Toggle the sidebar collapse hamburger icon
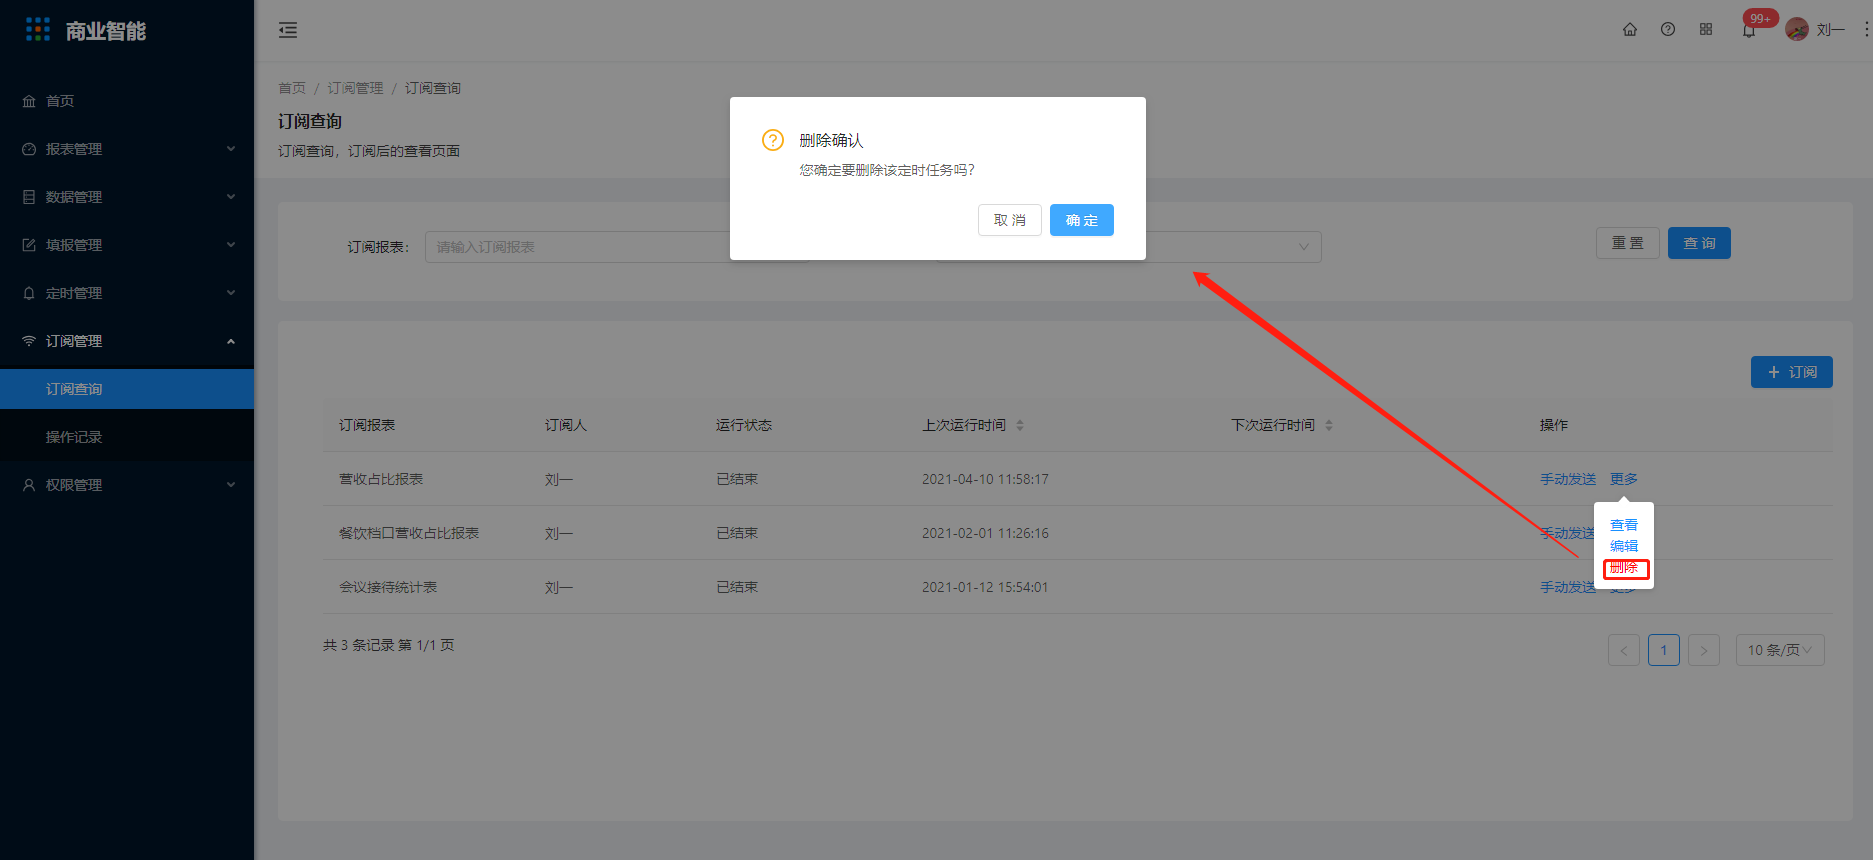This screenshot has height=860, width=1873. click(x=288, y=30)
